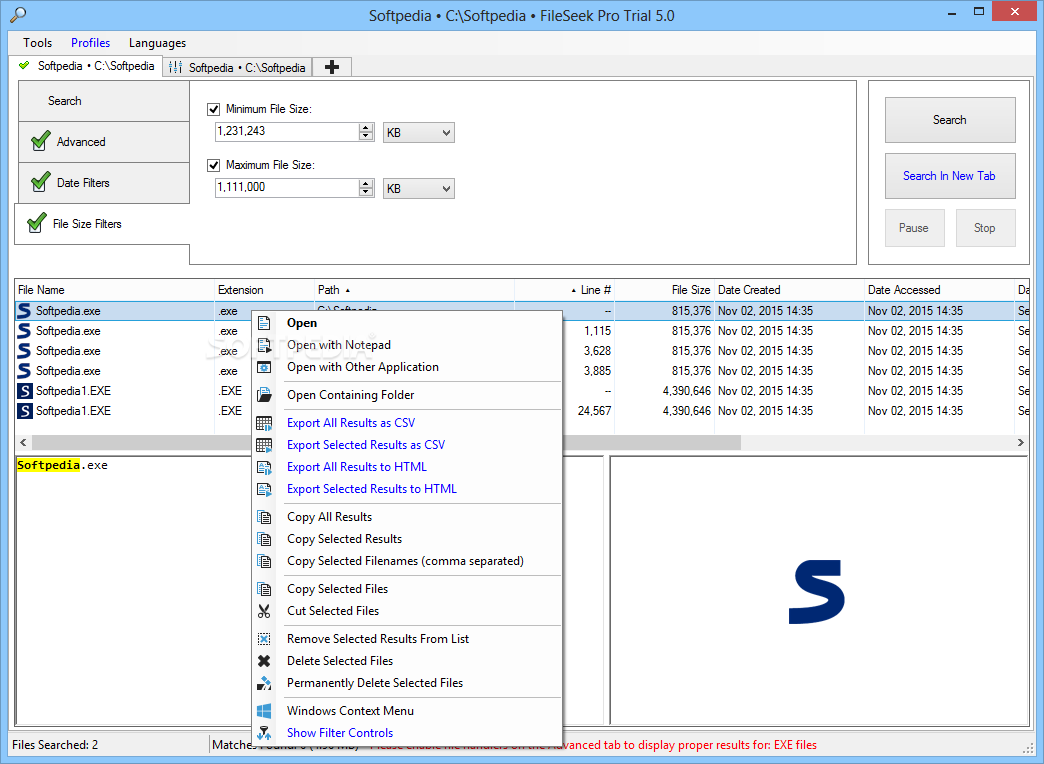Click the Copy Selected Filenames icon
This screenshot has height=764, width=1044.
point(264,561)
